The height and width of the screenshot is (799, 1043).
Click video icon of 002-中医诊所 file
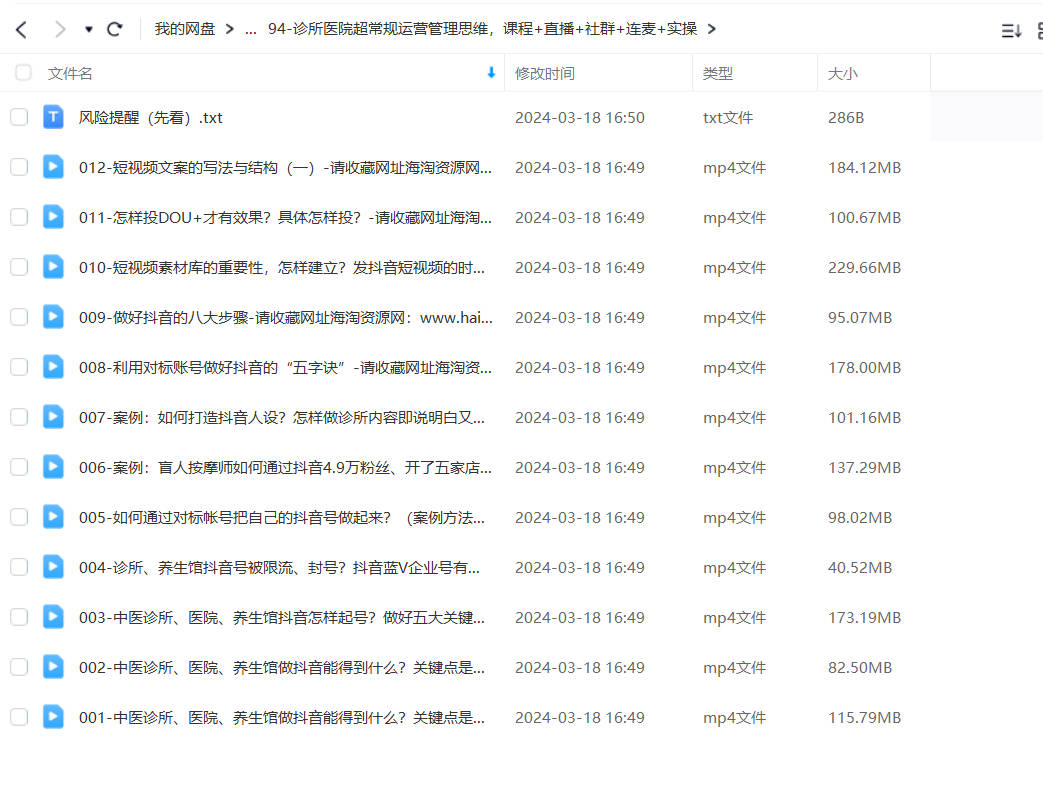(53, 666)
